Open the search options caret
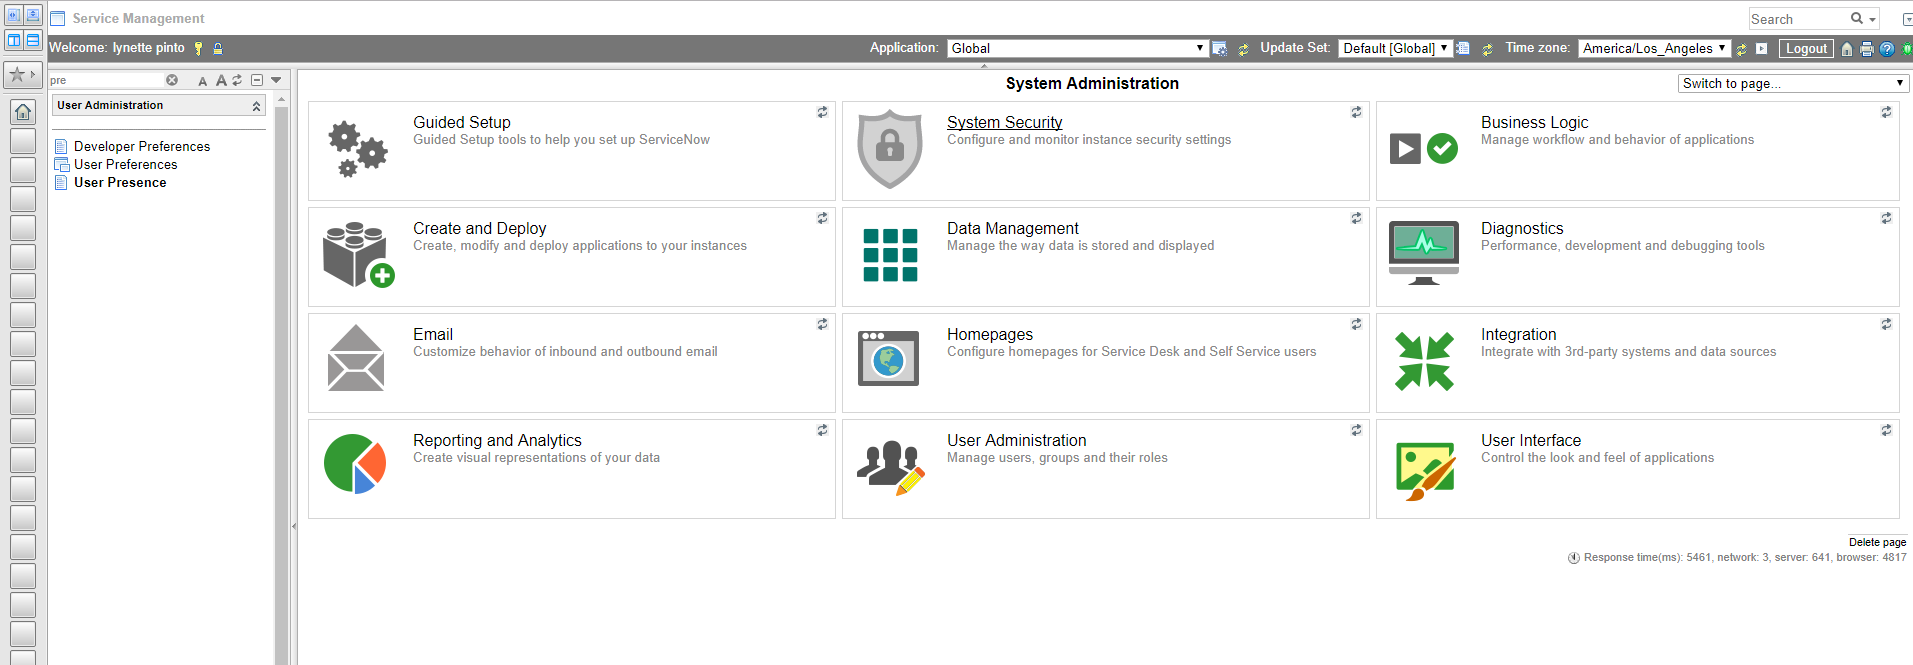This screenshot has width=1913, height=665. (1872, 19)
